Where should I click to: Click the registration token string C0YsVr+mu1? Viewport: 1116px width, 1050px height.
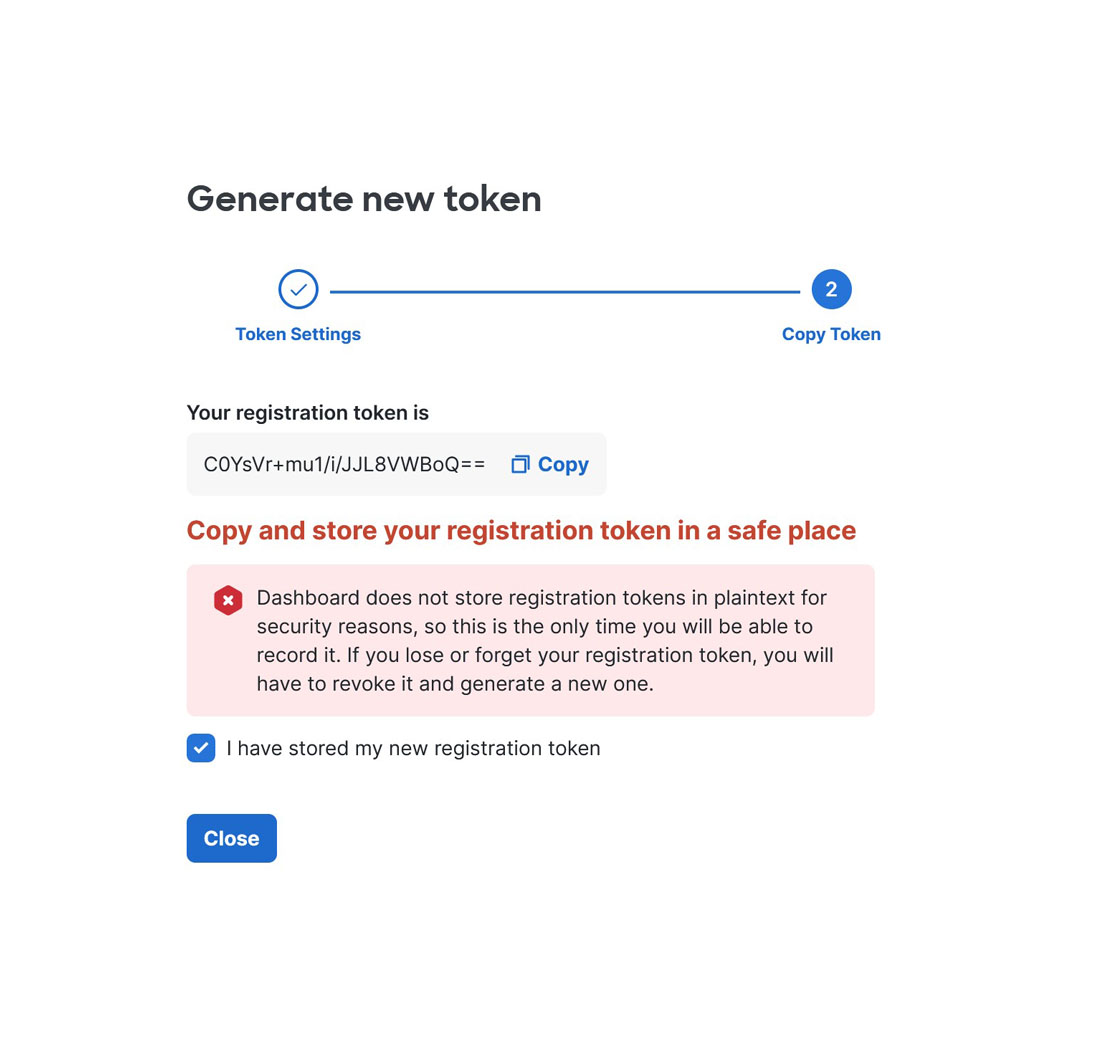[344, 465]
